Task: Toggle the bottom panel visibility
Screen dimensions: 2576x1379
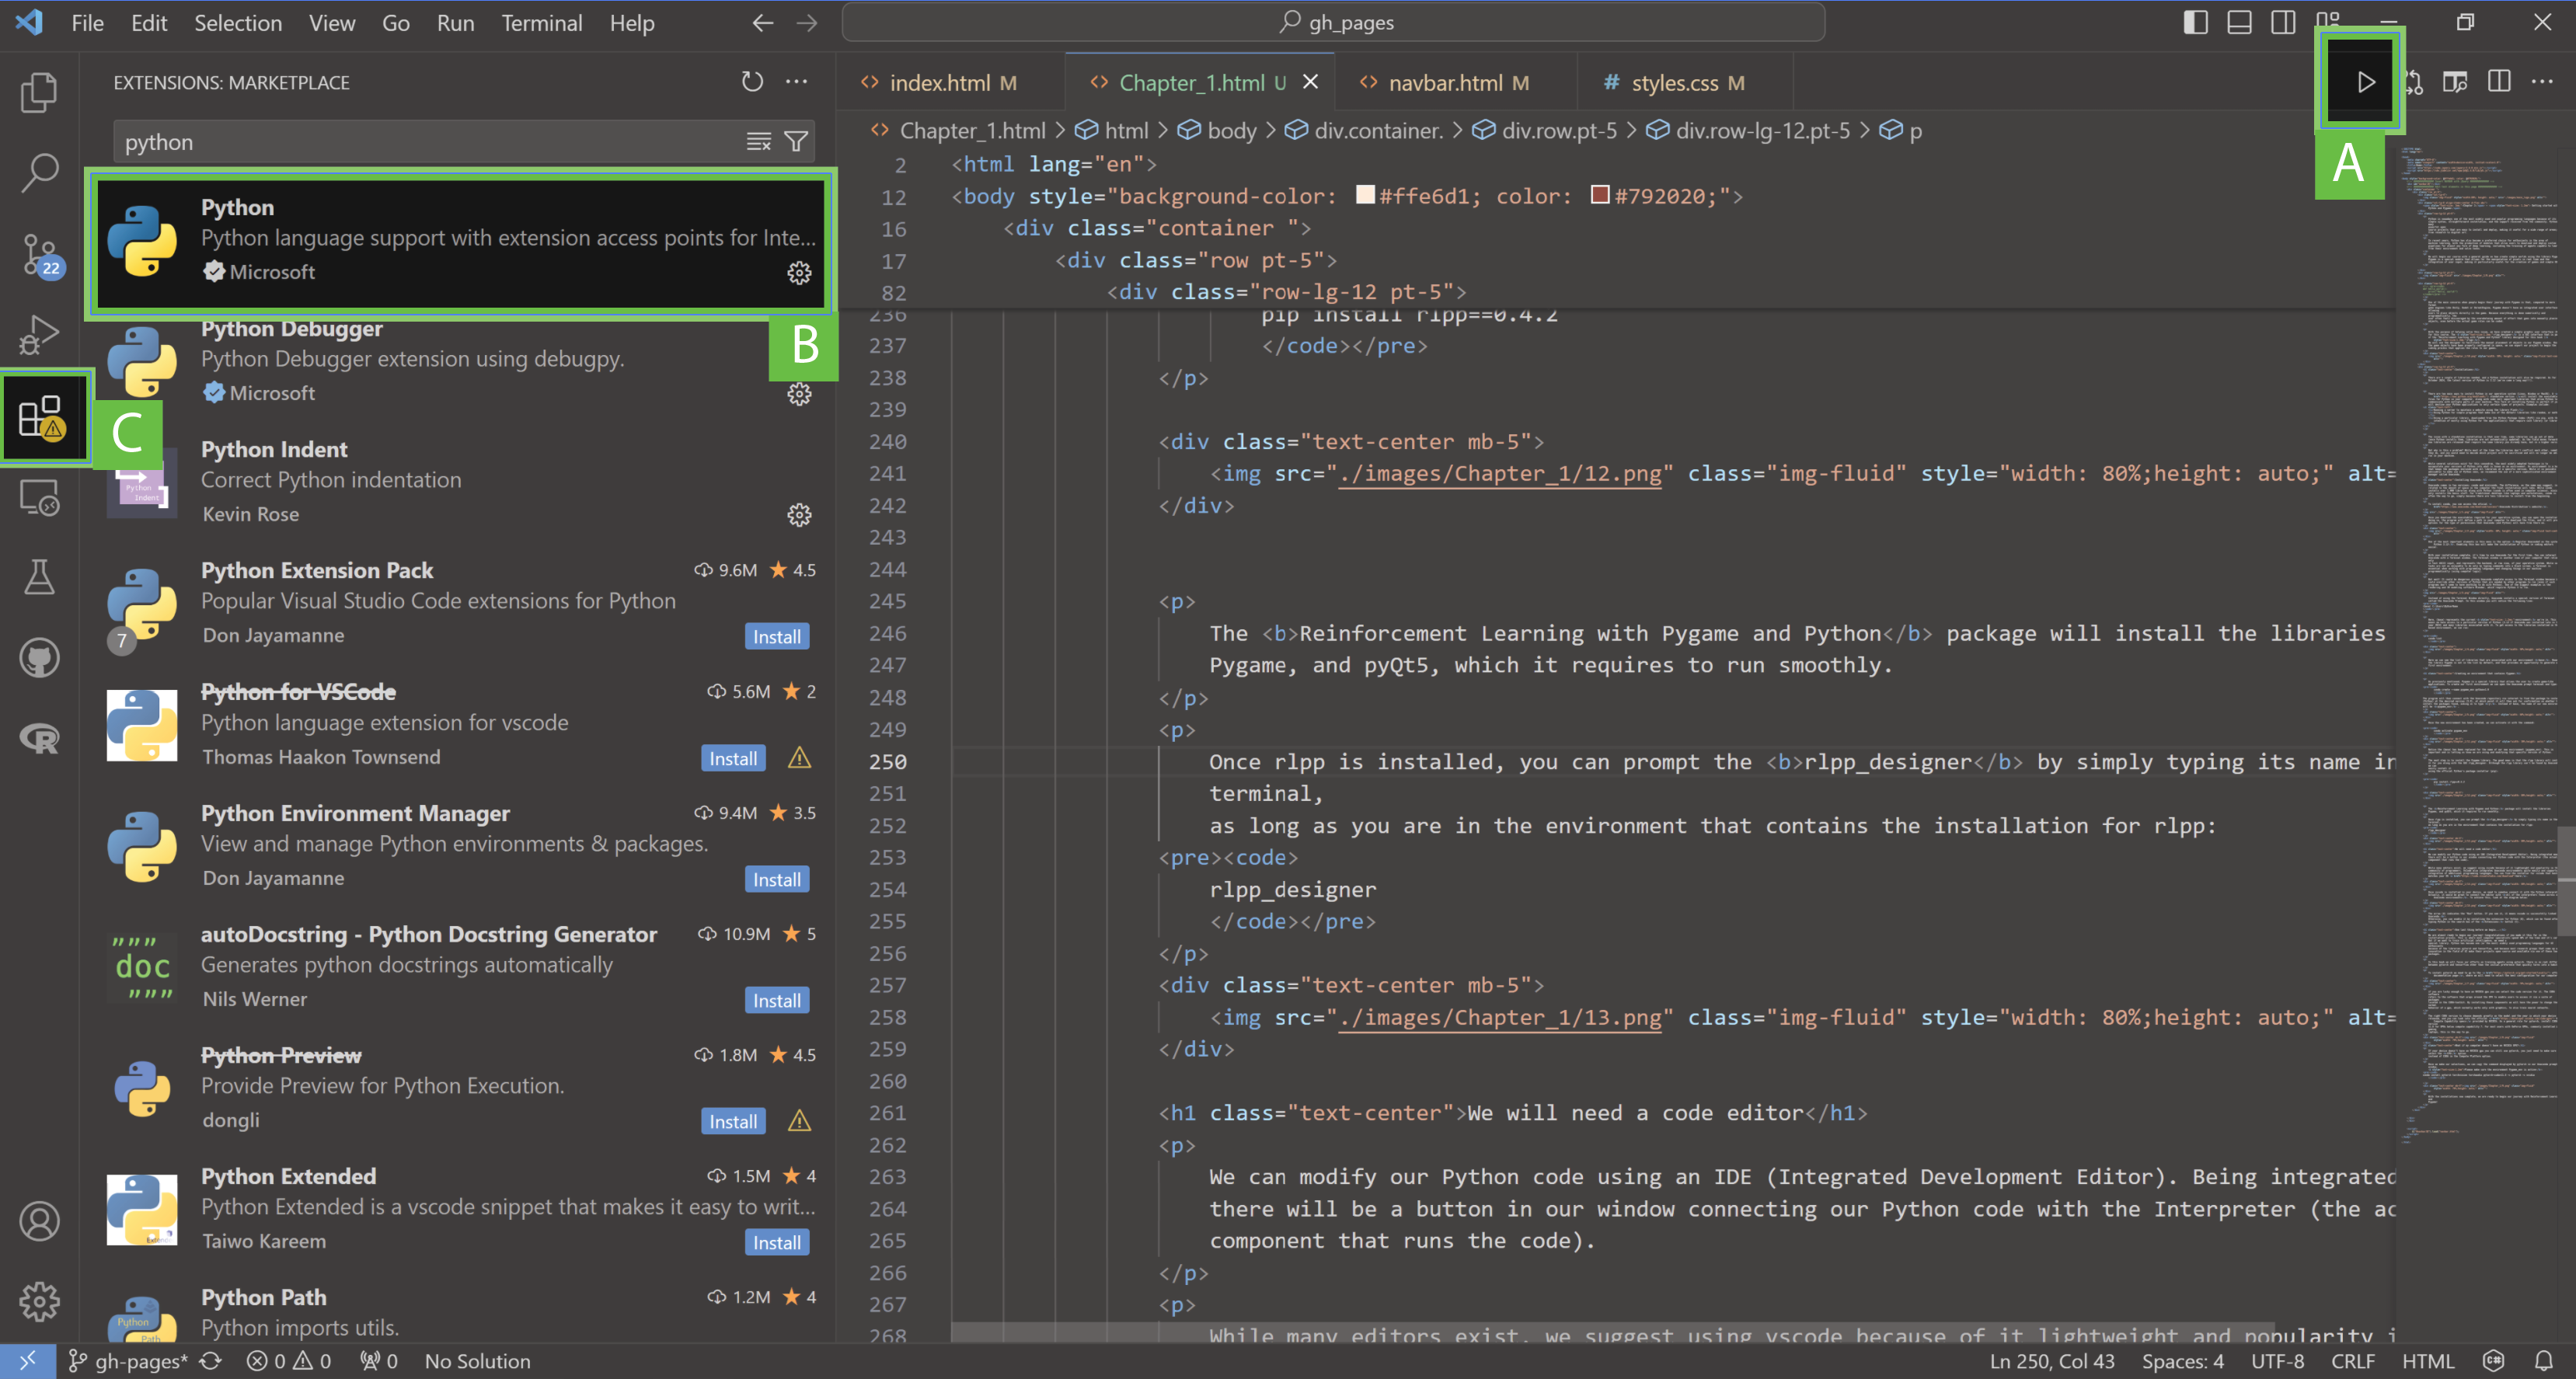Action: pyautogui.click(x=2240, y=22)
